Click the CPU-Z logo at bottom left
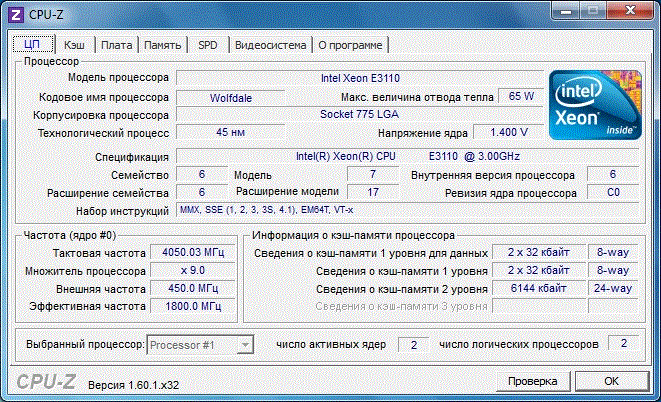 (x=45, y=382)
